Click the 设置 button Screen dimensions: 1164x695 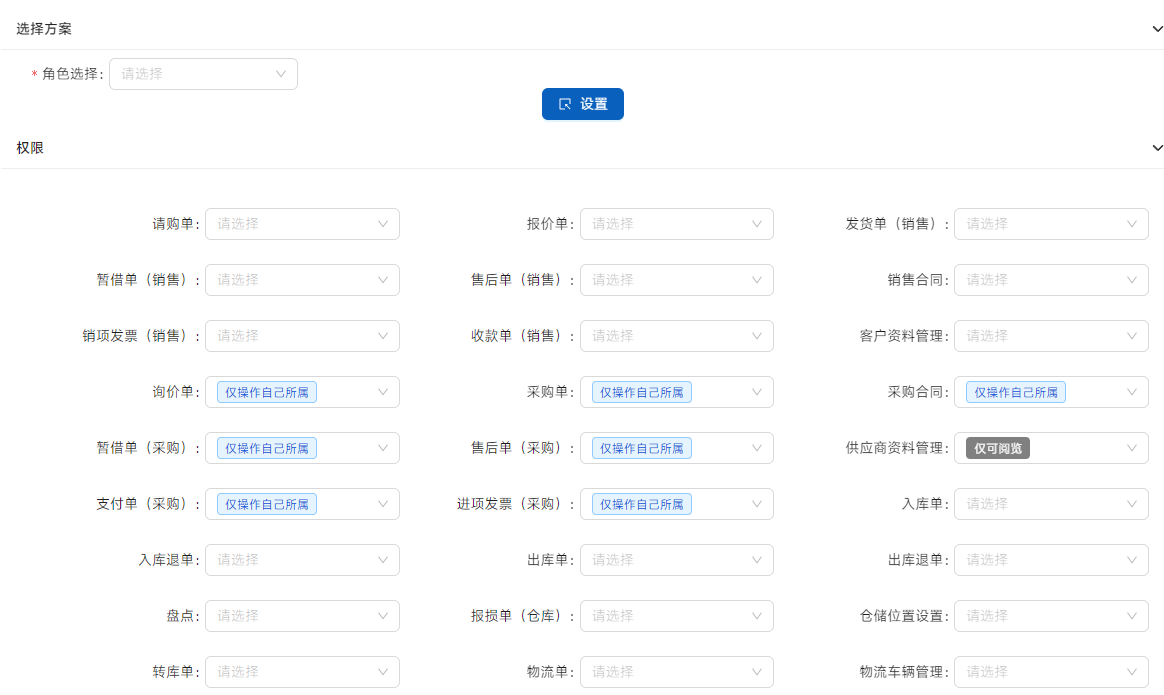[x=582, y=104]
